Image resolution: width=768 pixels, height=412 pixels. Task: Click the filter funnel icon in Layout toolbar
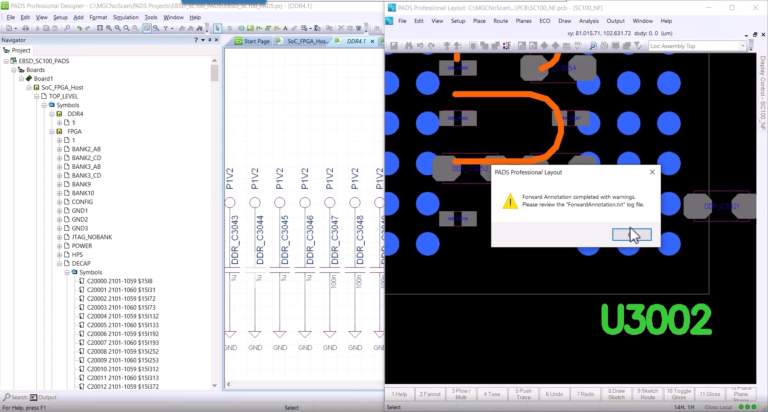(638, 46)
